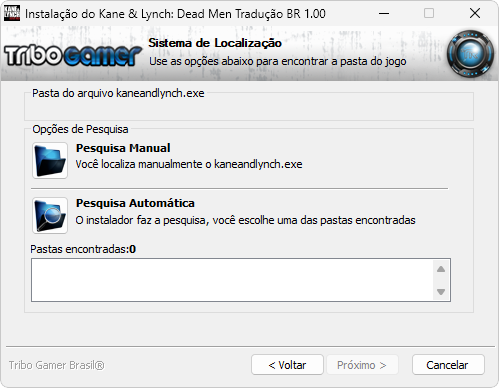This screenshot has height=388, width=499.
Task: Click the 'Tribo Gamer Brasil®' footer text
Action: [x=57, y=365]
